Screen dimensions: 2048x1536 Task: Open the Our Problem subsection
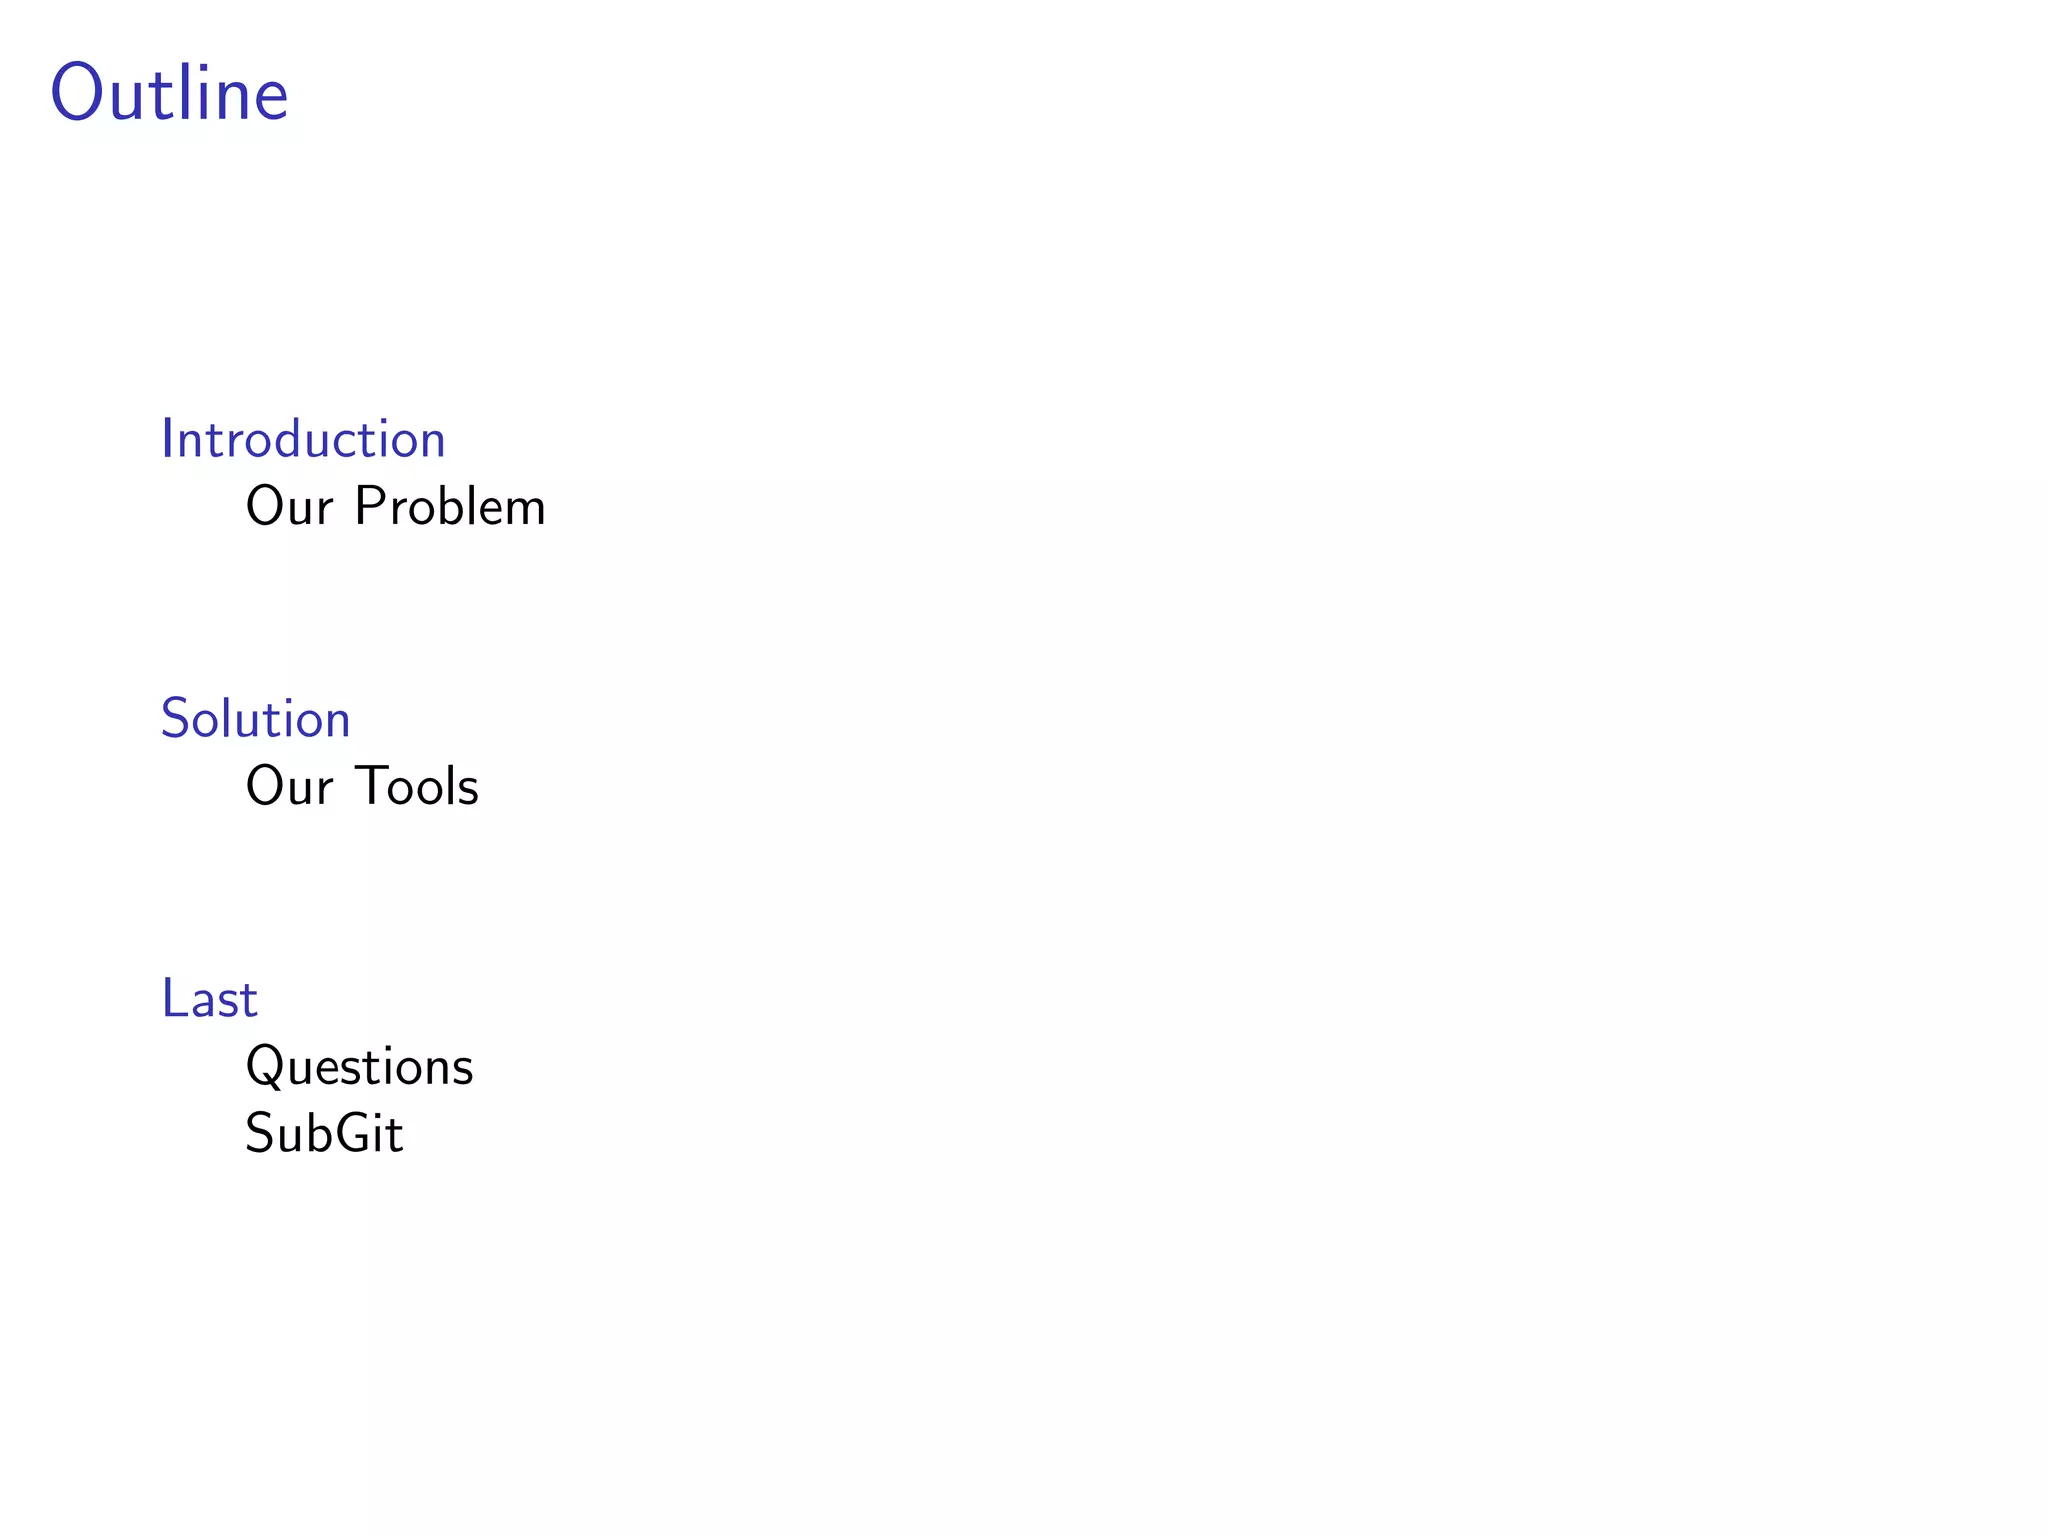pos(395,507)
